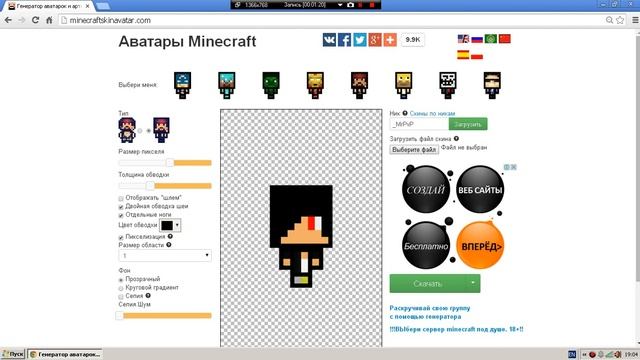Image resolution: width=640 pixels, height=360 pixels.
Task: Share page via Facebook icon
Action: pyautogui.click(x=344, y=40)
